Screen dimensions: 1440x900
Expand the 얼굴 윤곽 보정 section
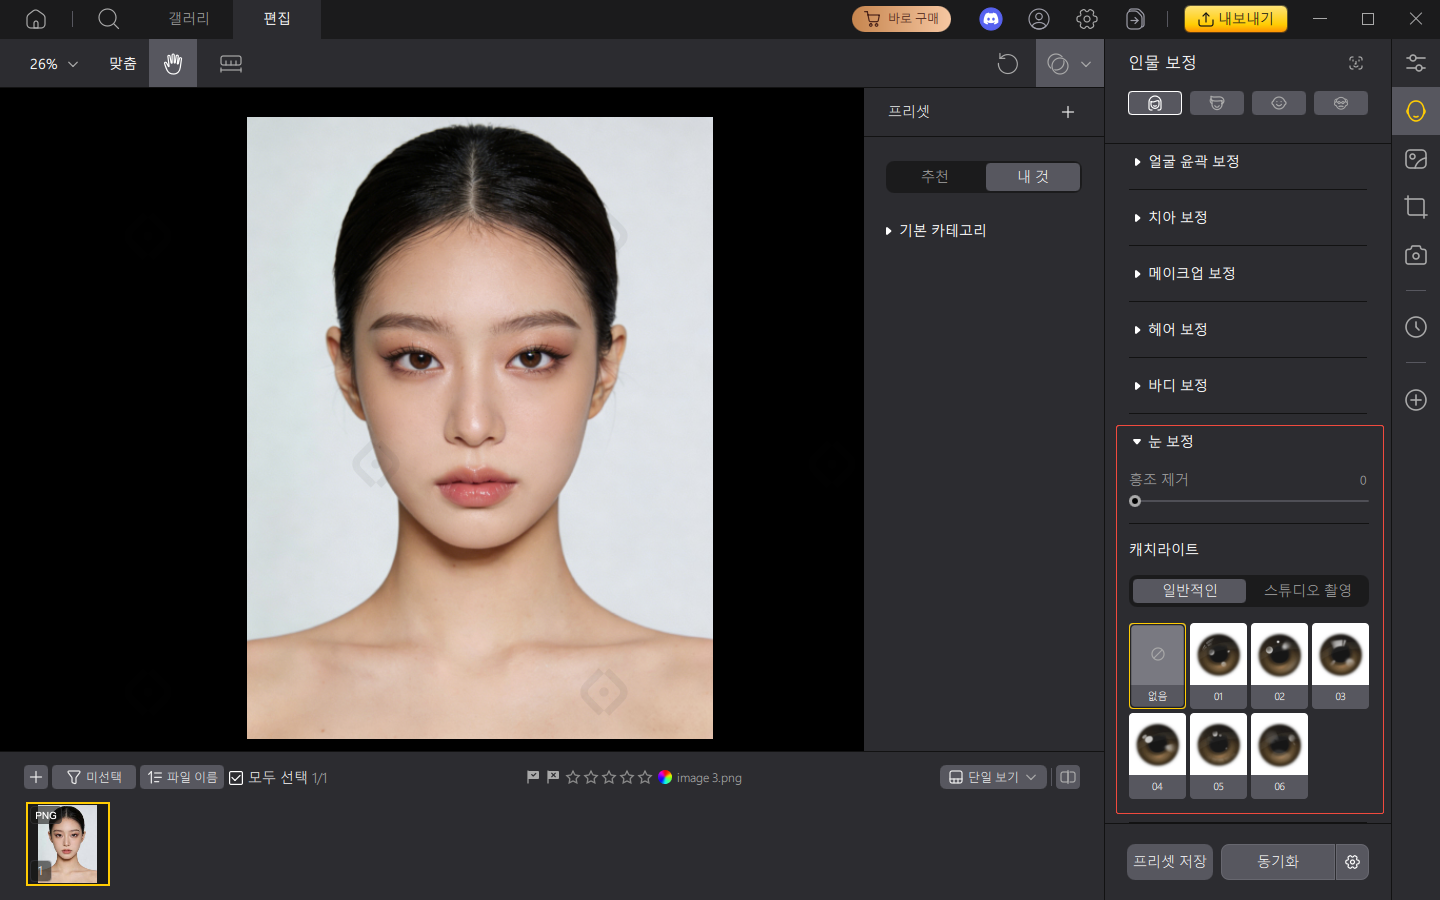click(1193, 162)
